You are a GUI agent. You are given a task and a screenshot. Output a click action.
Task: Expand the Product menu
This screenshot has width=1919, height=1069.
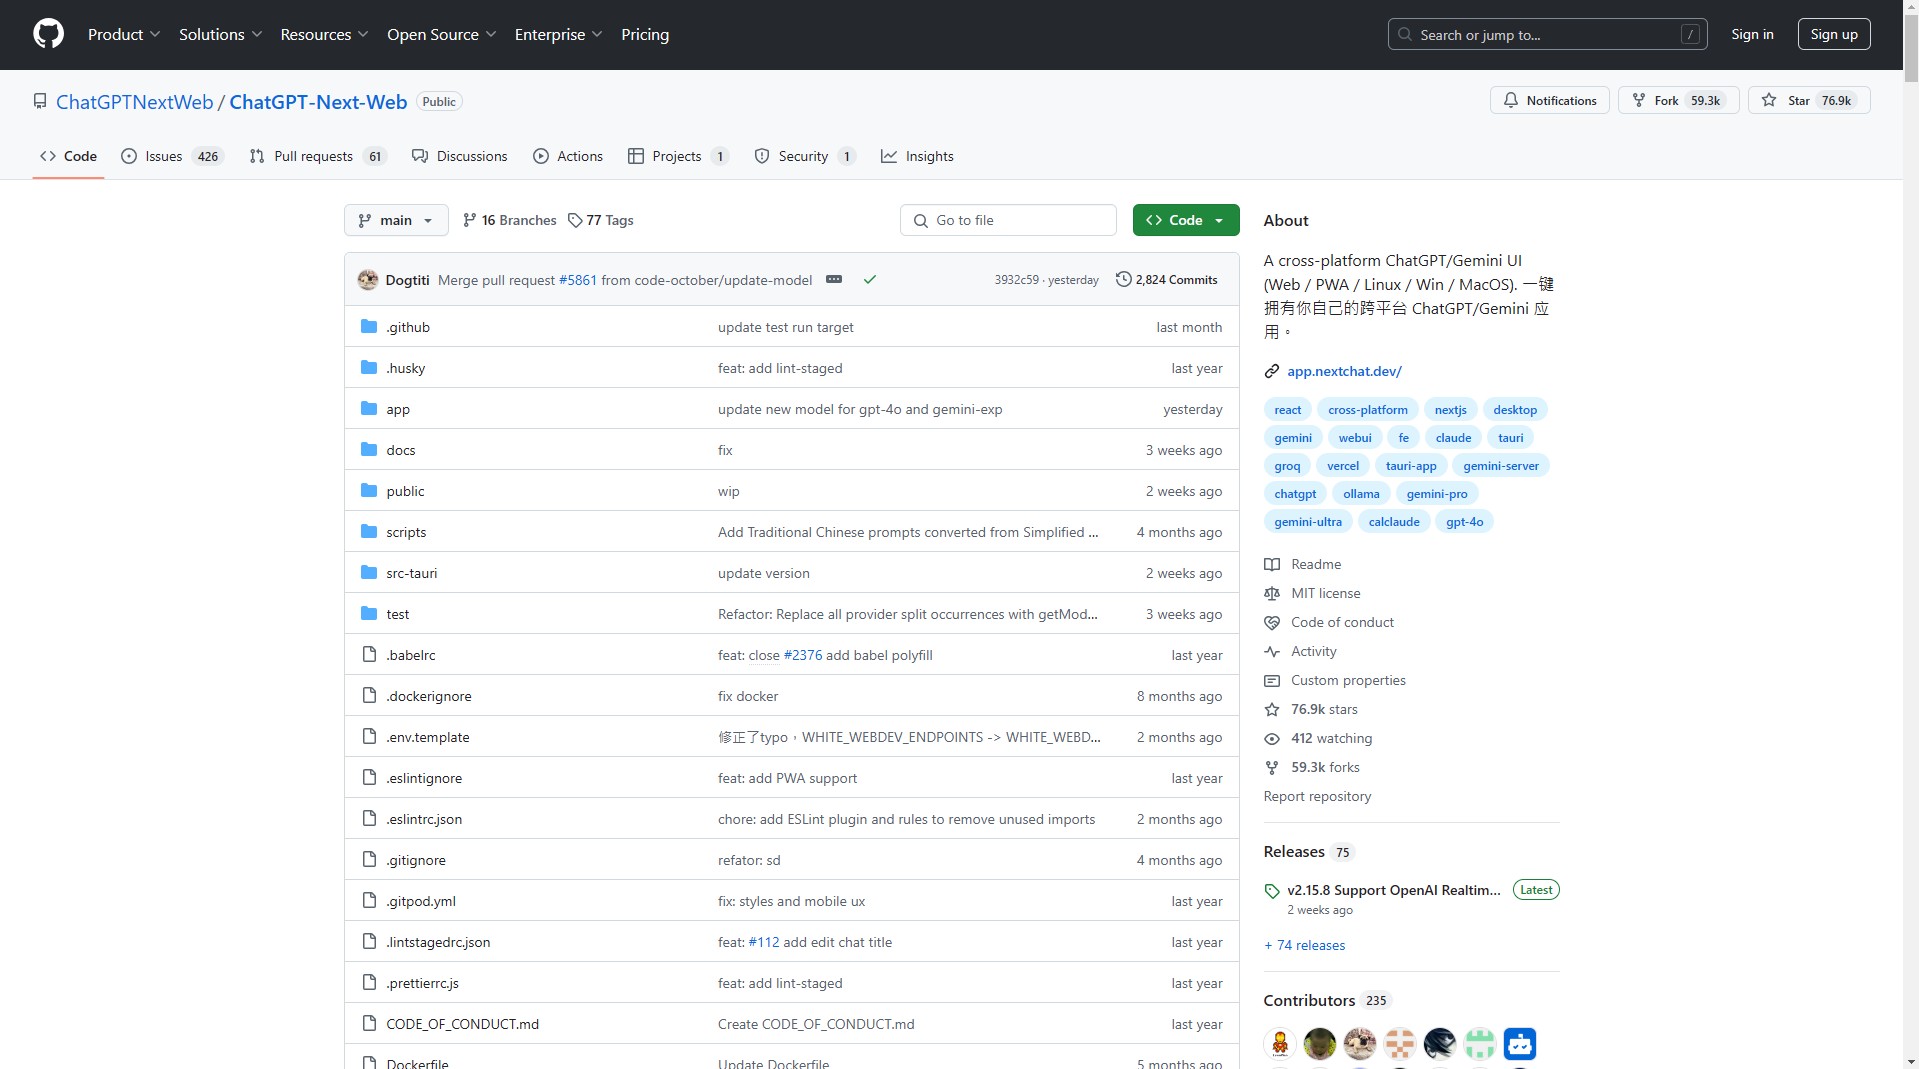pyautogui.click(x=124, y=34)
